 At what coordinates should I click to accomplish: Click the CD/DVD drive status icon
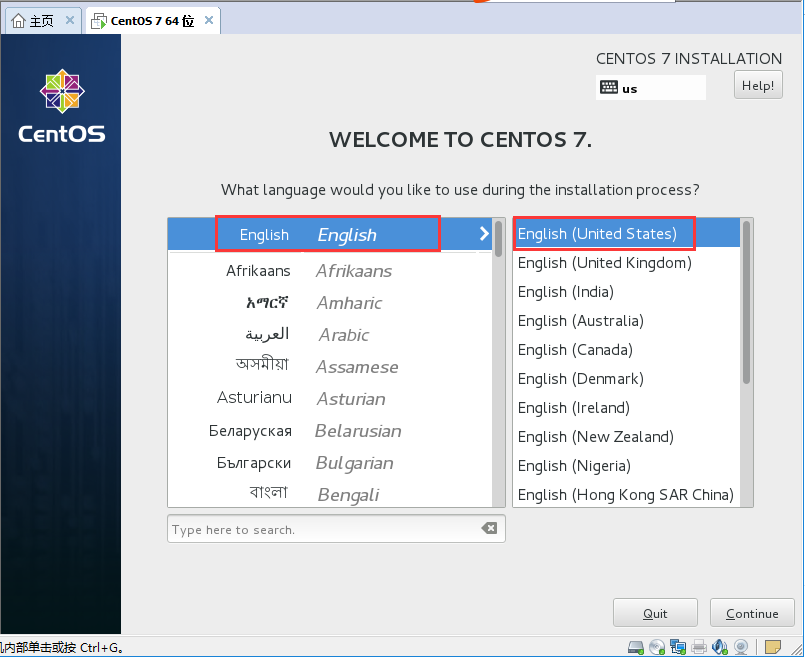click(657, 647)
